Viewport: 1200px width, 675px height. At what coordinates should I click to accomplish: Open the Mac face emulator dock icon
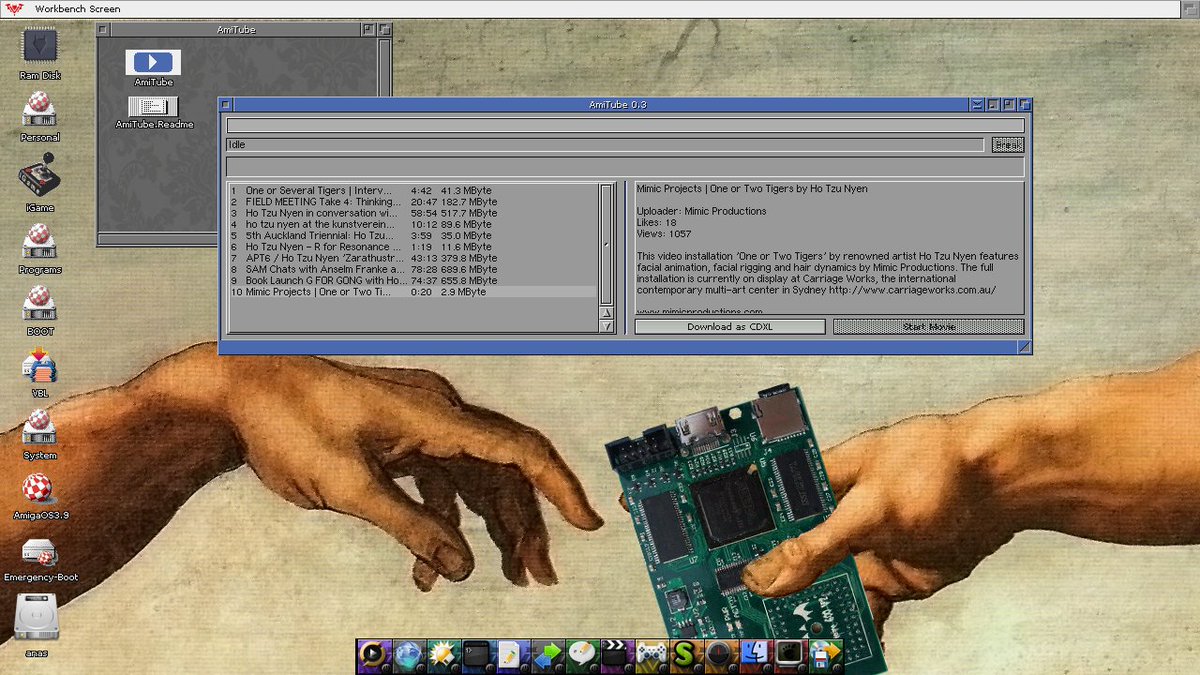(755, 654)
